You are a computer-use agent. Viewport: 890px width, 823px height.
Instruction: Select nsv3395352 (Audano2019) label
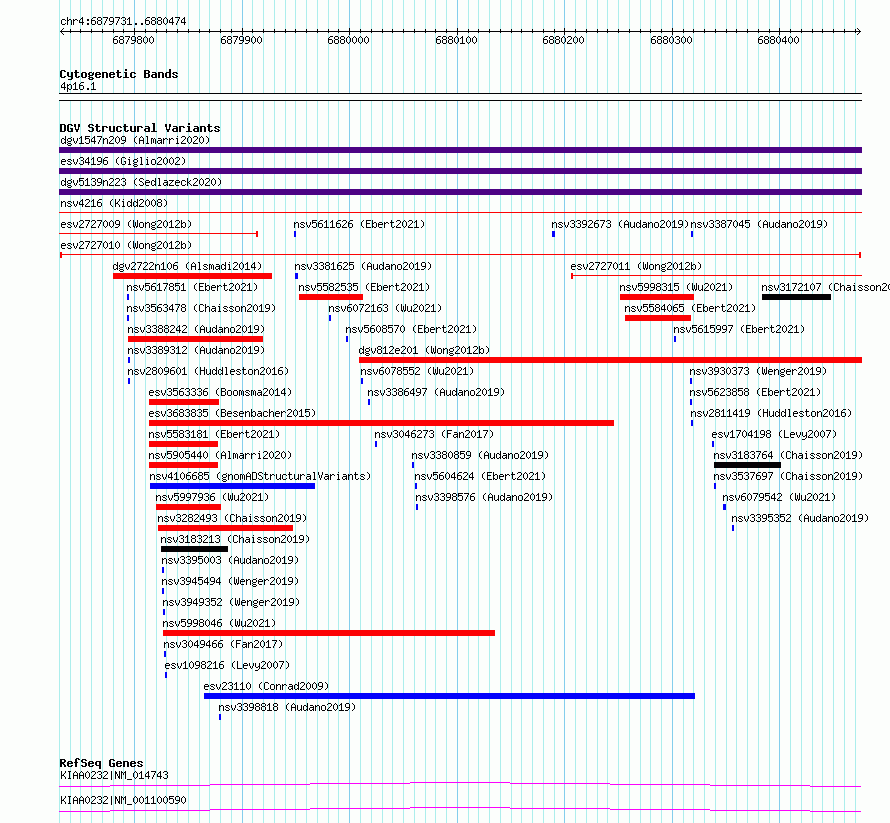tap(800, 518)
